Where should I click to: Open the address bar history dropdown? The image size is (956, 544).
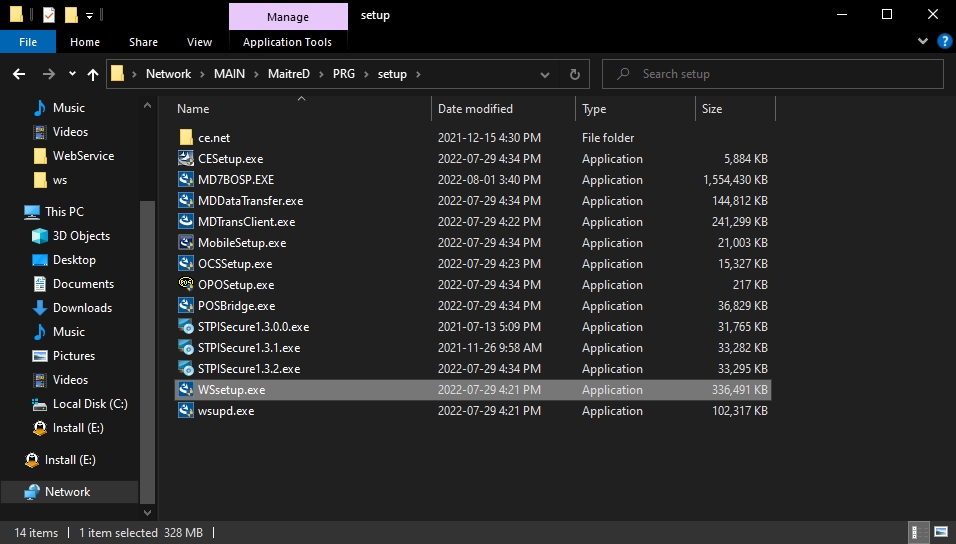[x=547, y=74]
